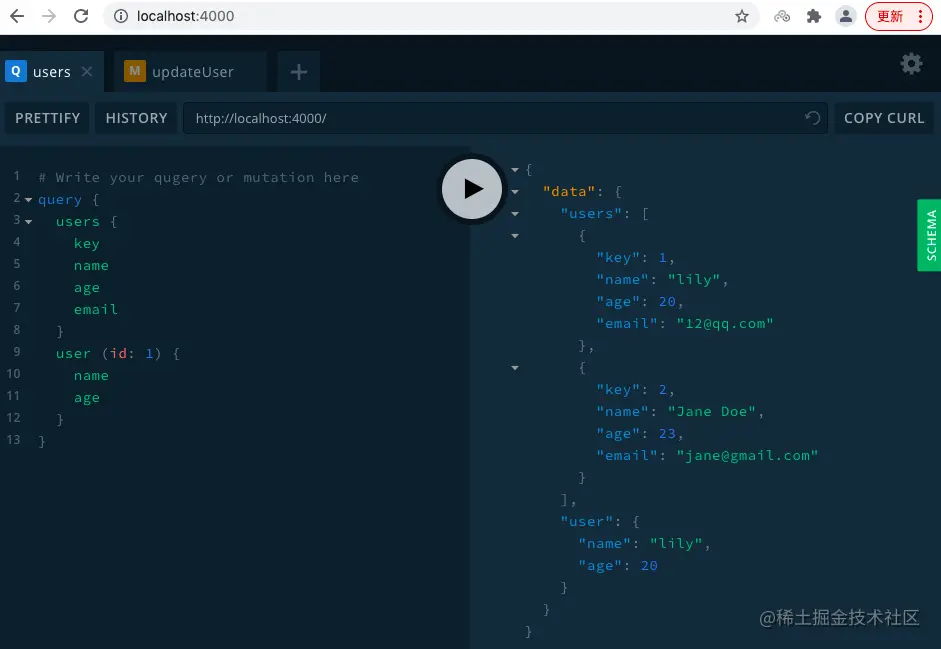This screenshot has width=941, height=649.
Task: Click the PRETTIFY button
Action: click(47, 118)
